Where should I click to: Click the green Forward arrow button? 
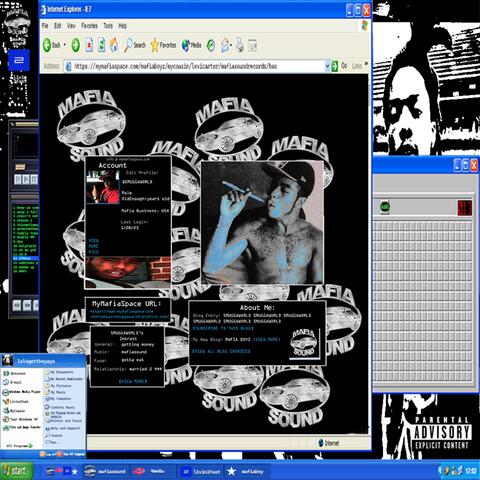click(x=76, y=45)
